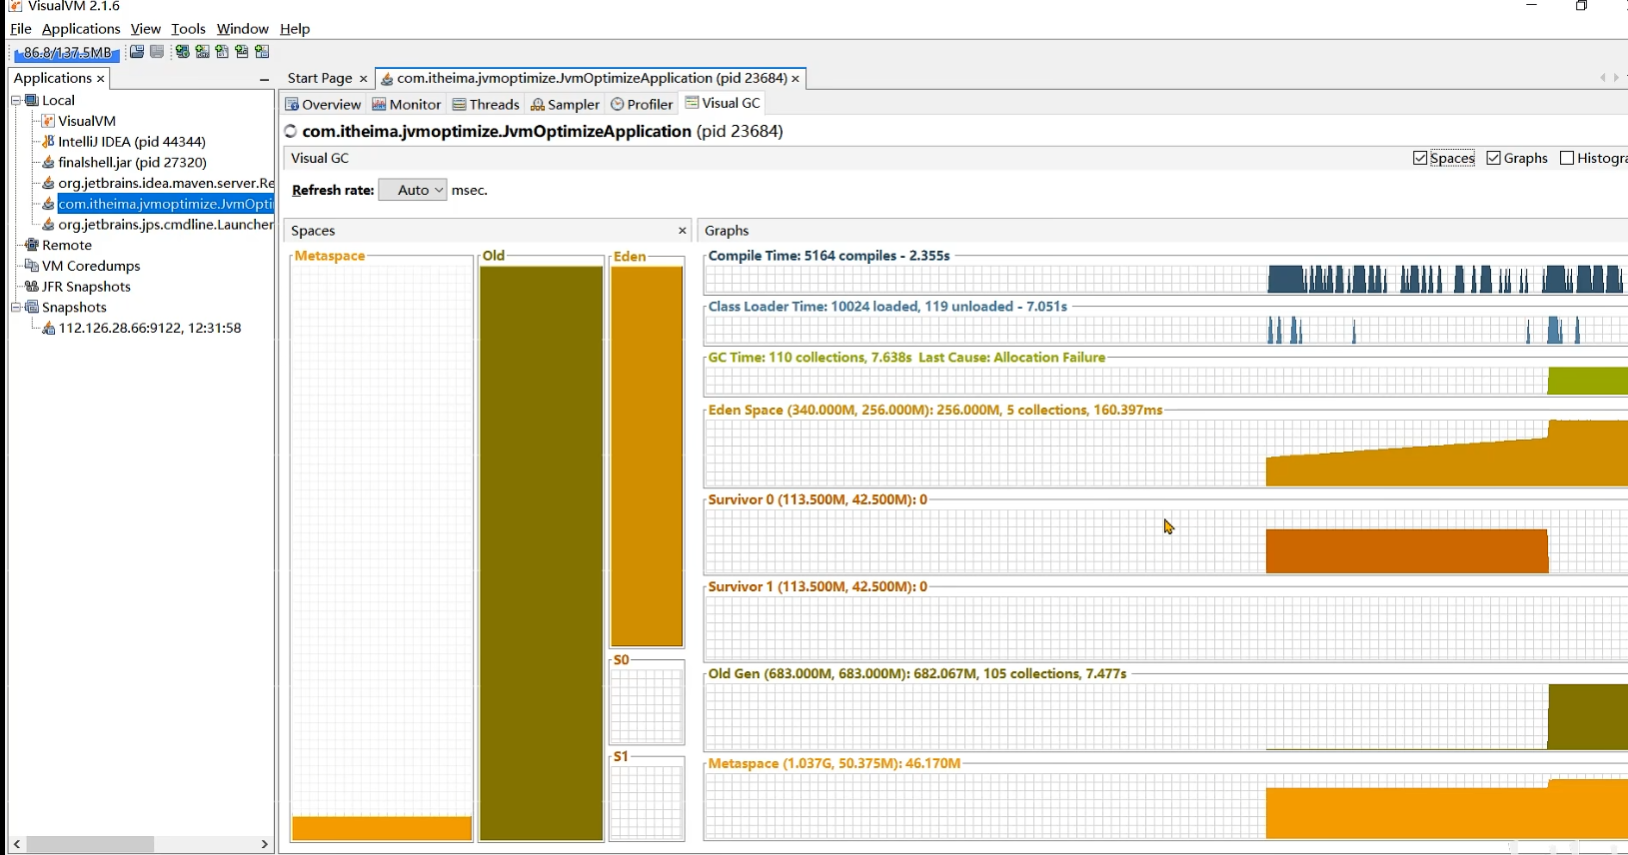The width and height of the screenshot is (1628, 855).
Task: Click the 'Eden Space (340.000M, 256.000M)' graph title
Action: click(x=935, y=410)
